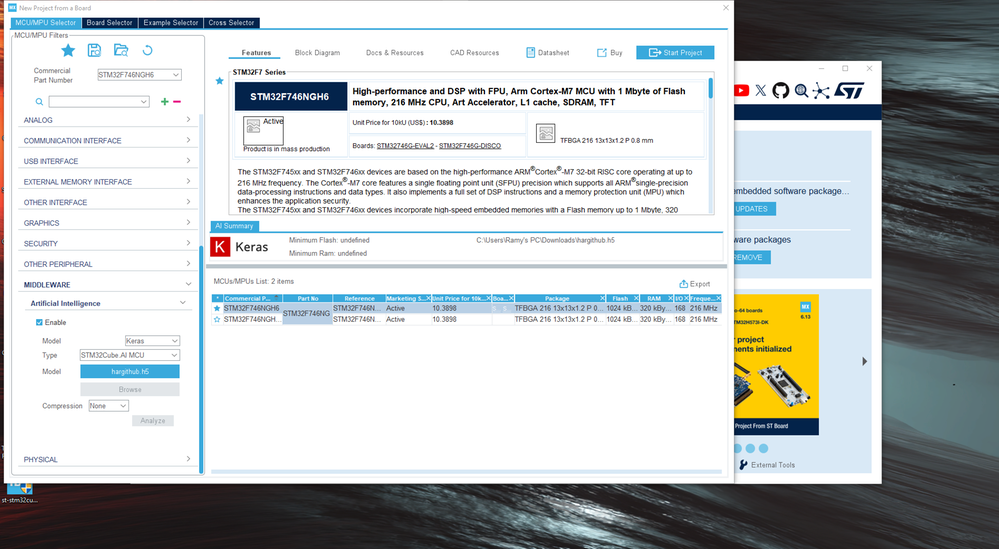
Task: Click the reset filters circular-arrow icon
Action: (x=147, y=50)
